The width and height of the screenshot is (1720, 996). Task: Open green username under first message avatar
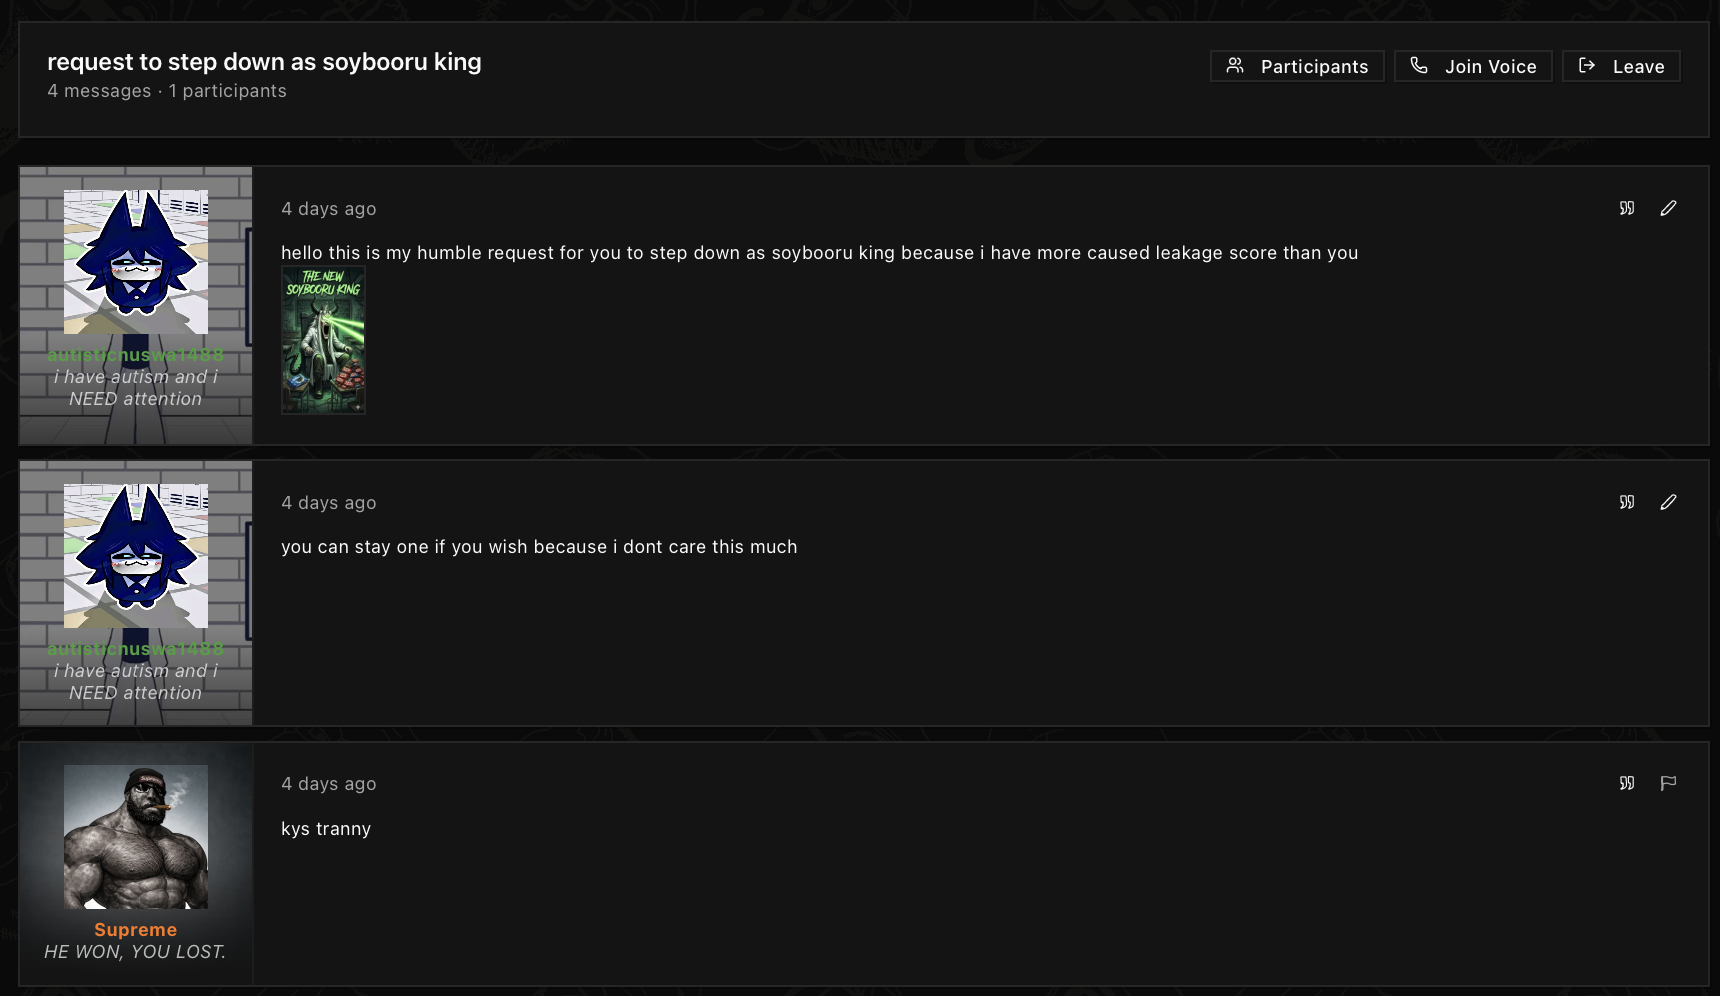point(136,355)
